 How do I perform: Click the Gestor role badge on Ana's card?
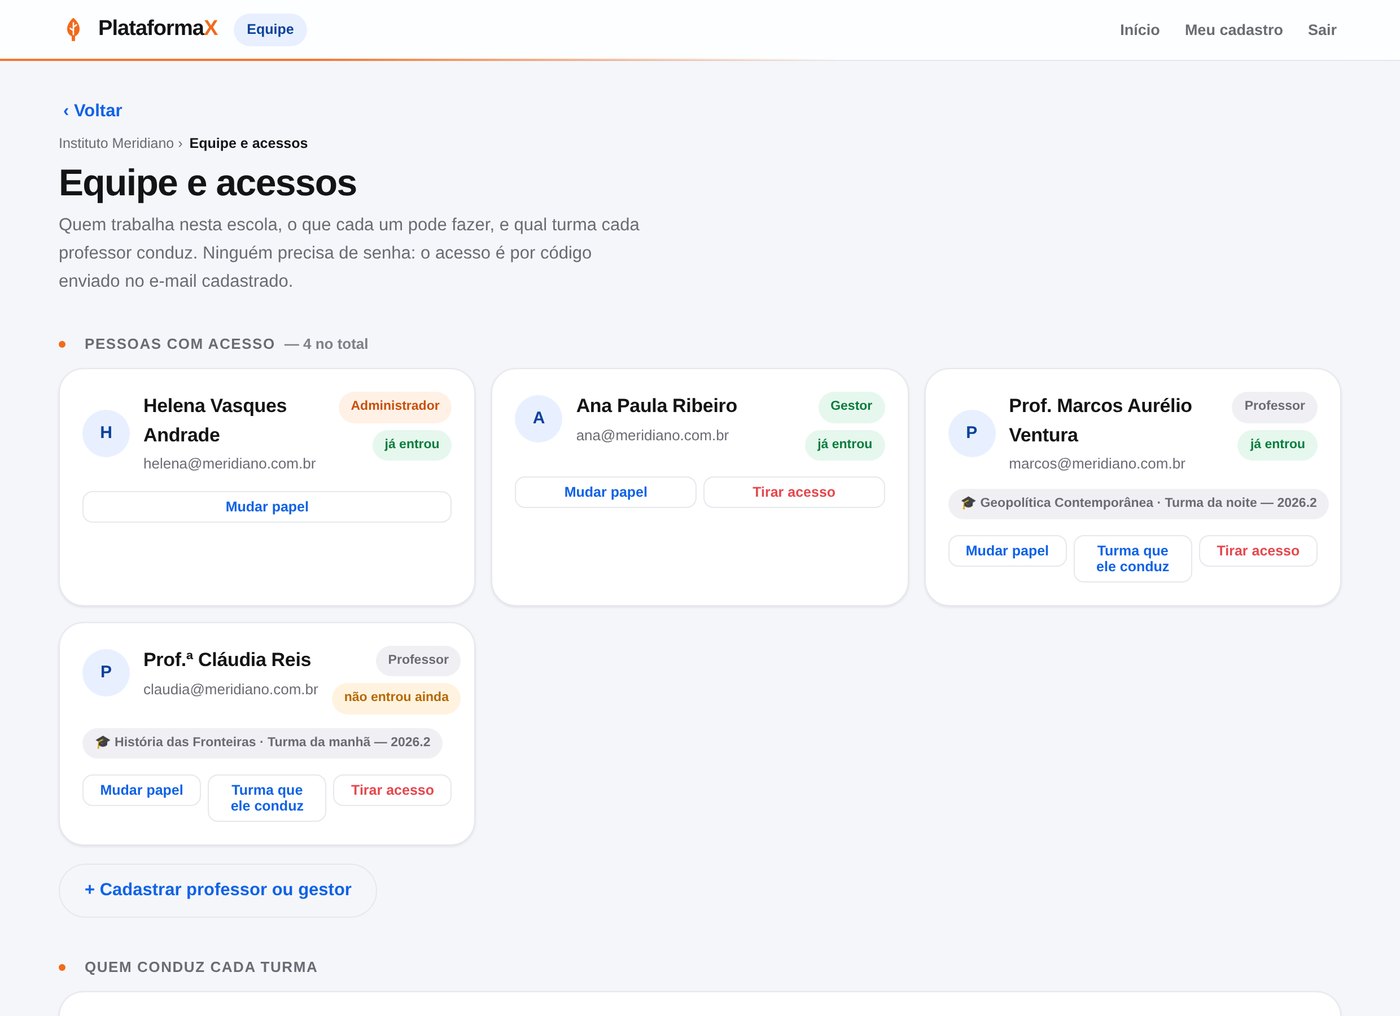pos(851,406)
